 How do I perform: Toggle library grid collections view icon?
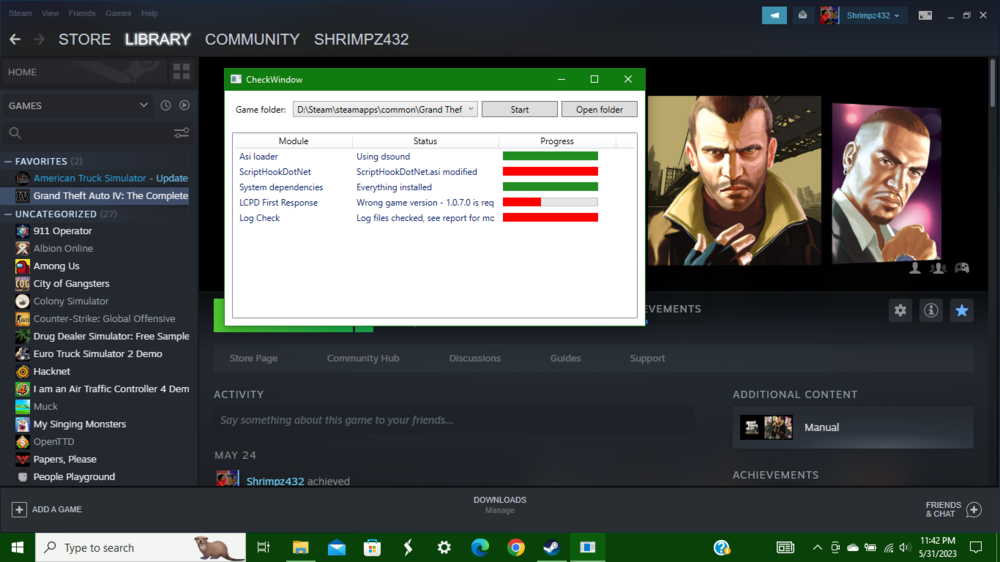(181, 72)
